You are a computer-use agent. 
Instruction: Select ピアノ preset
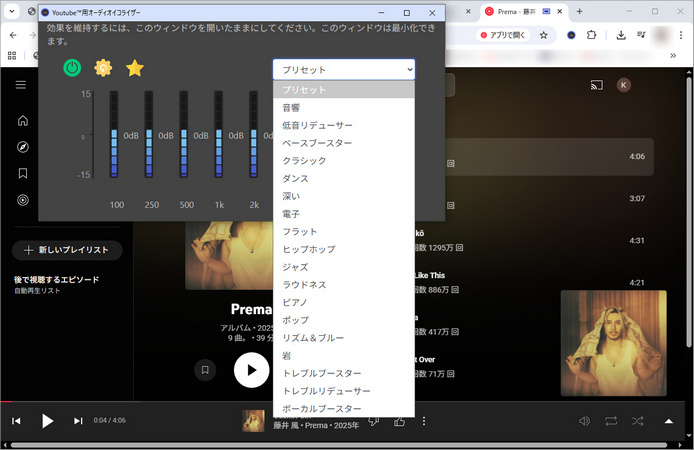(344, 302)
